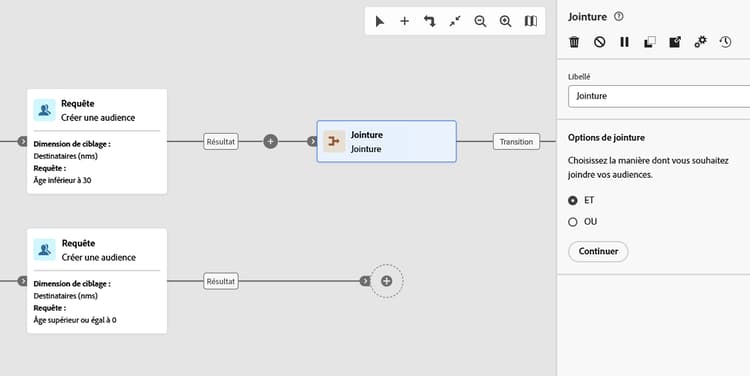Click the Continuer button
The width and height of the screenshot is (750, 376).
598,251
